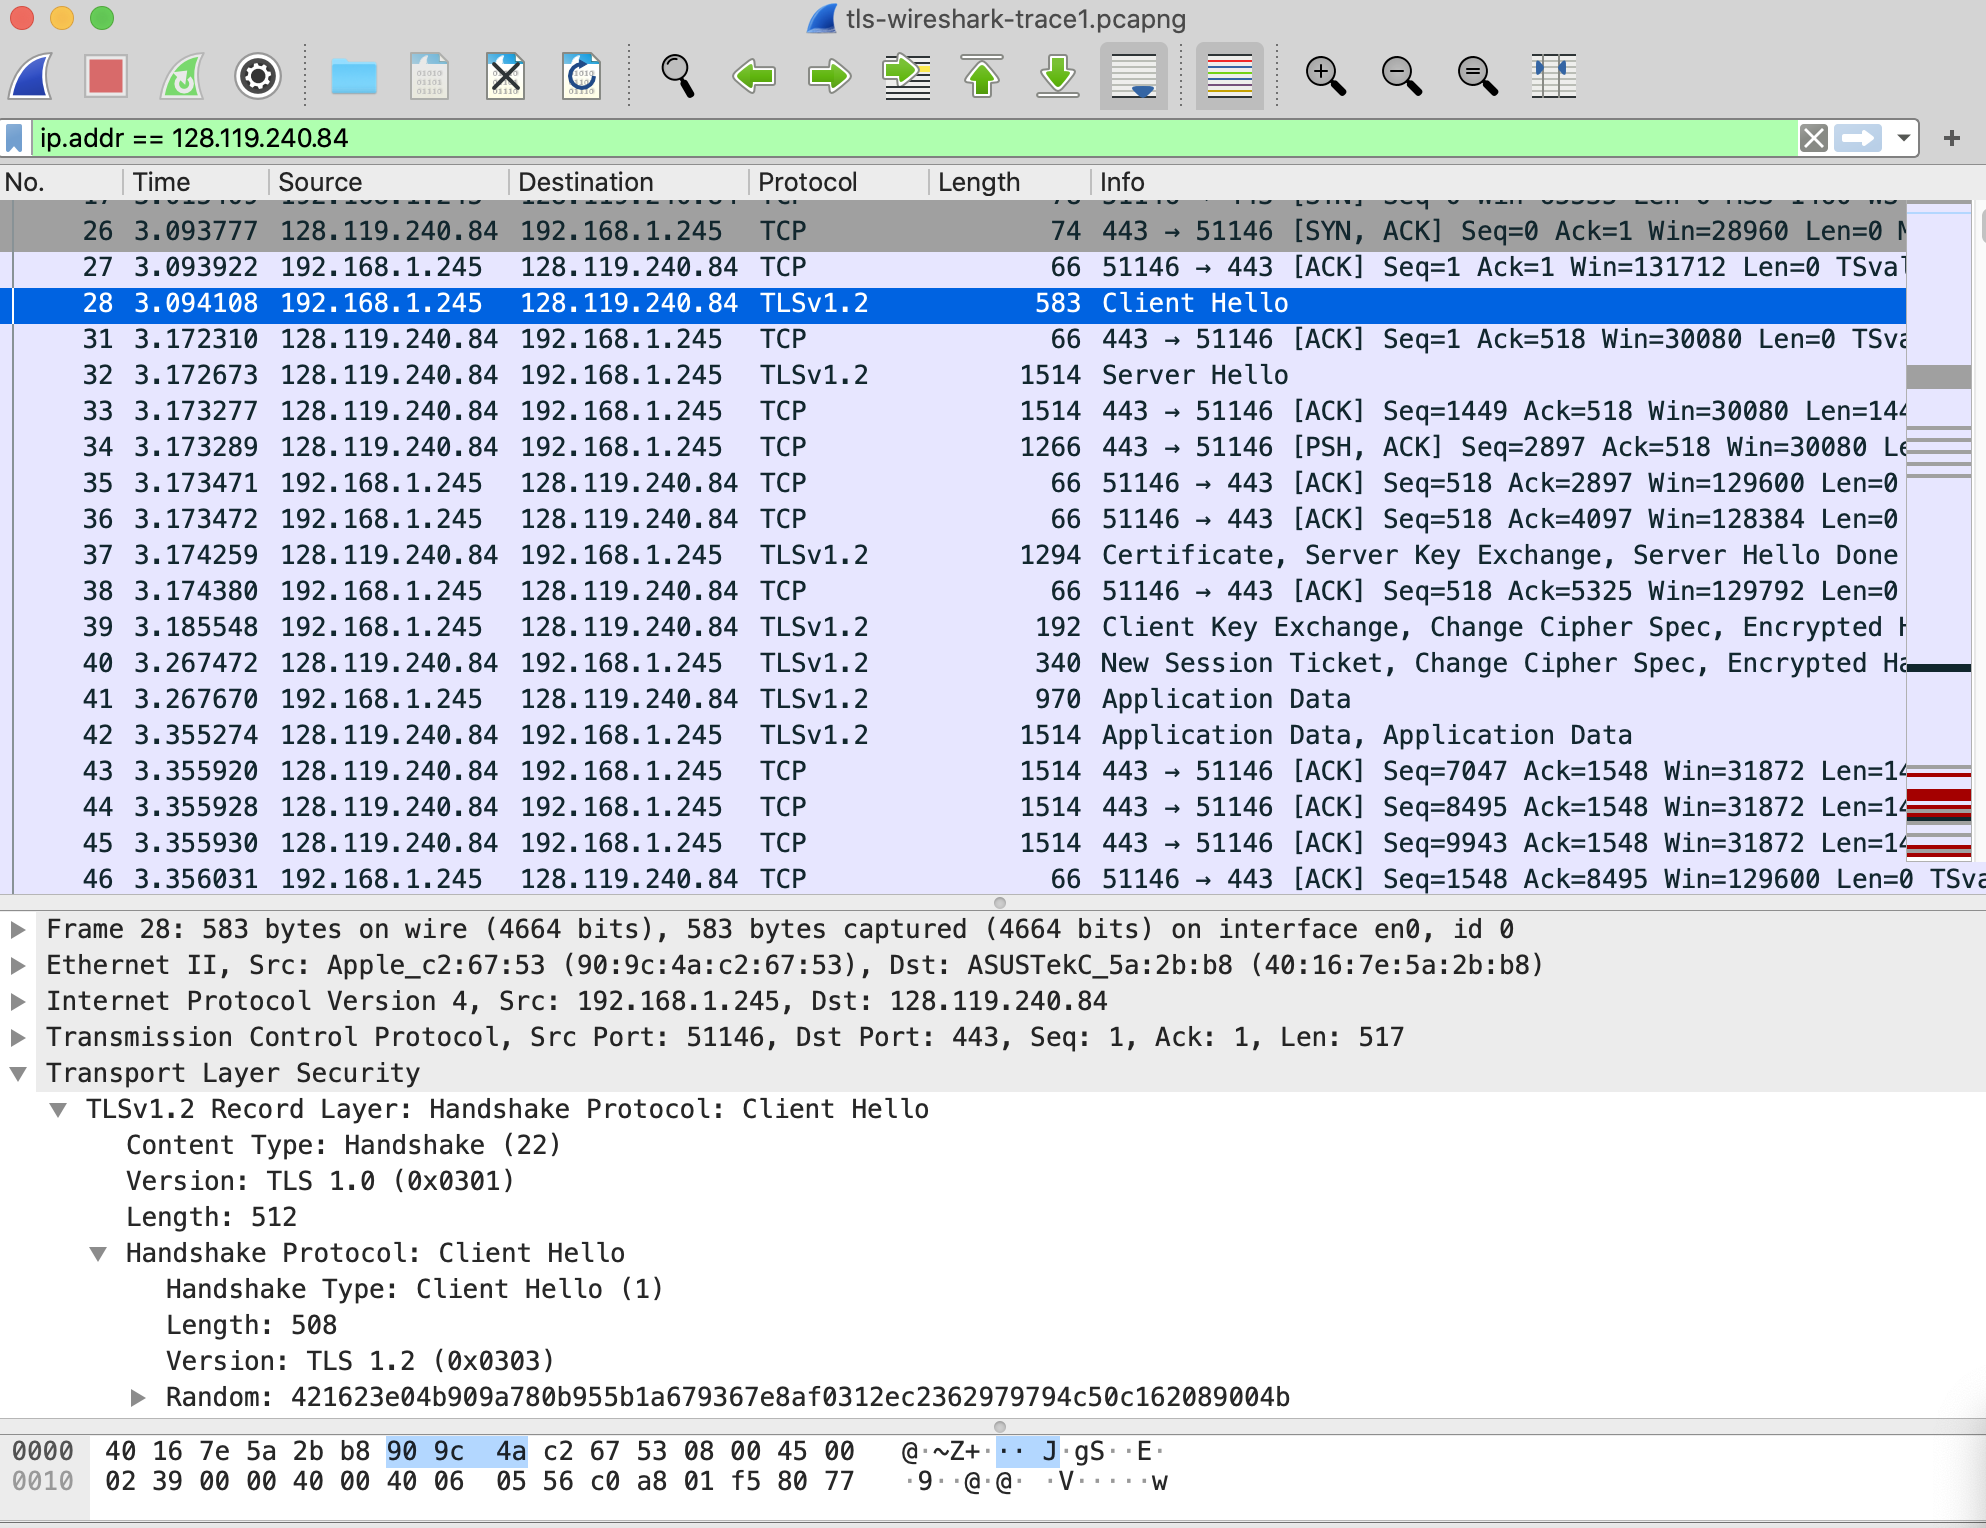The width and height of the screenshot is (1986, 1528).
Task: Collapse Transport Layer Security section
Action: (x=18, y=1074)
